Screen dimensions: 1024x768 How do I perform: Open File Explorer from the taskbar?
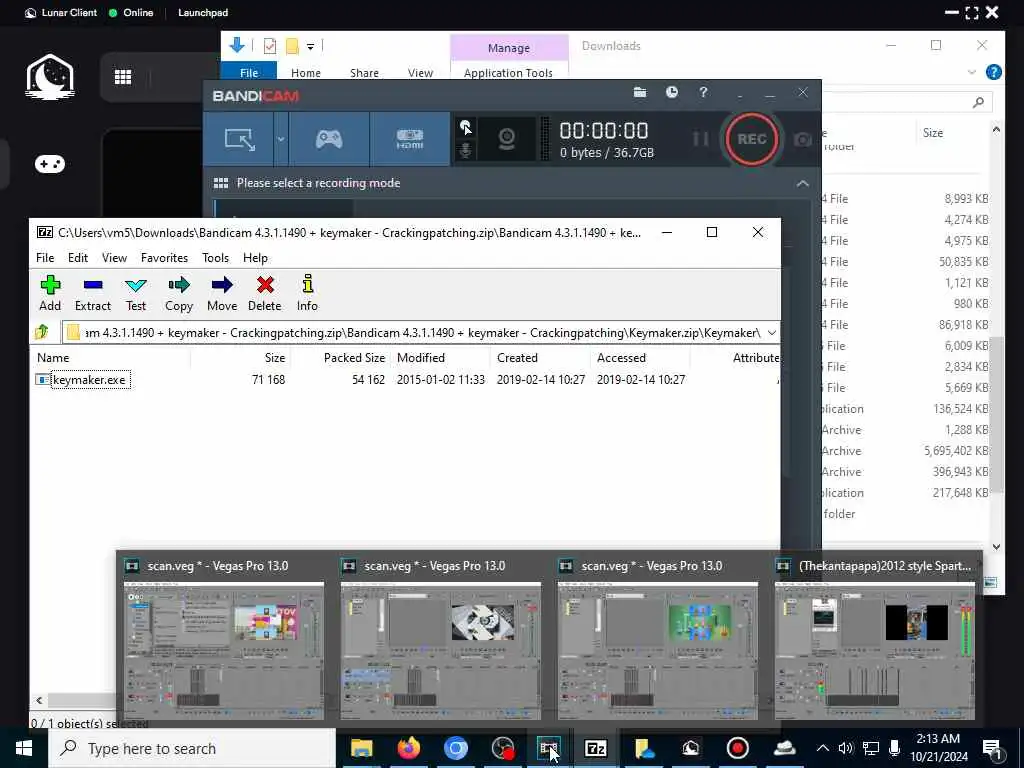coord(361,748)
